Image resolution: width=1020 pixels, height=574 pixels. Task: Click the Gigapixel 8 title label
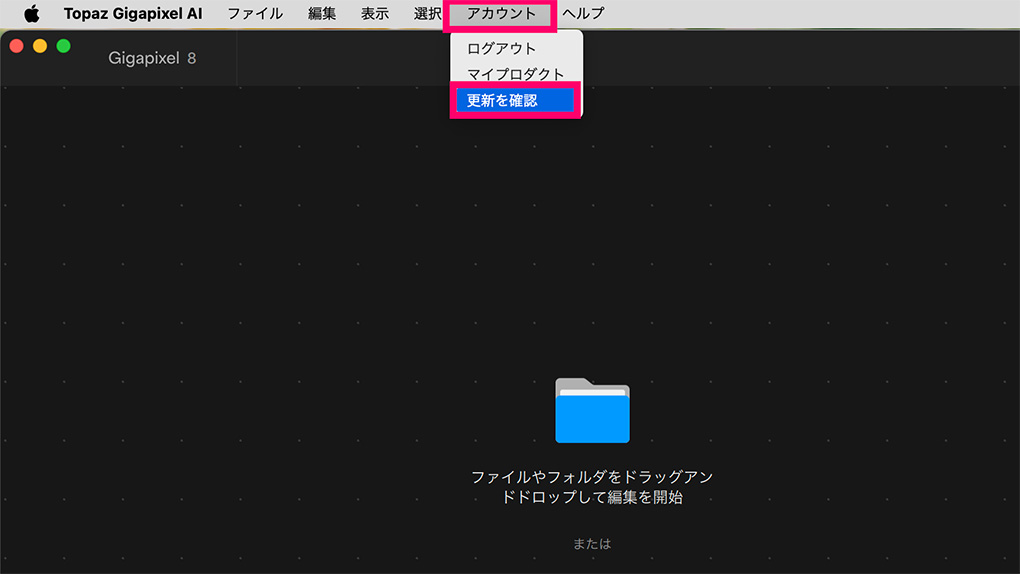coord(152,58)
